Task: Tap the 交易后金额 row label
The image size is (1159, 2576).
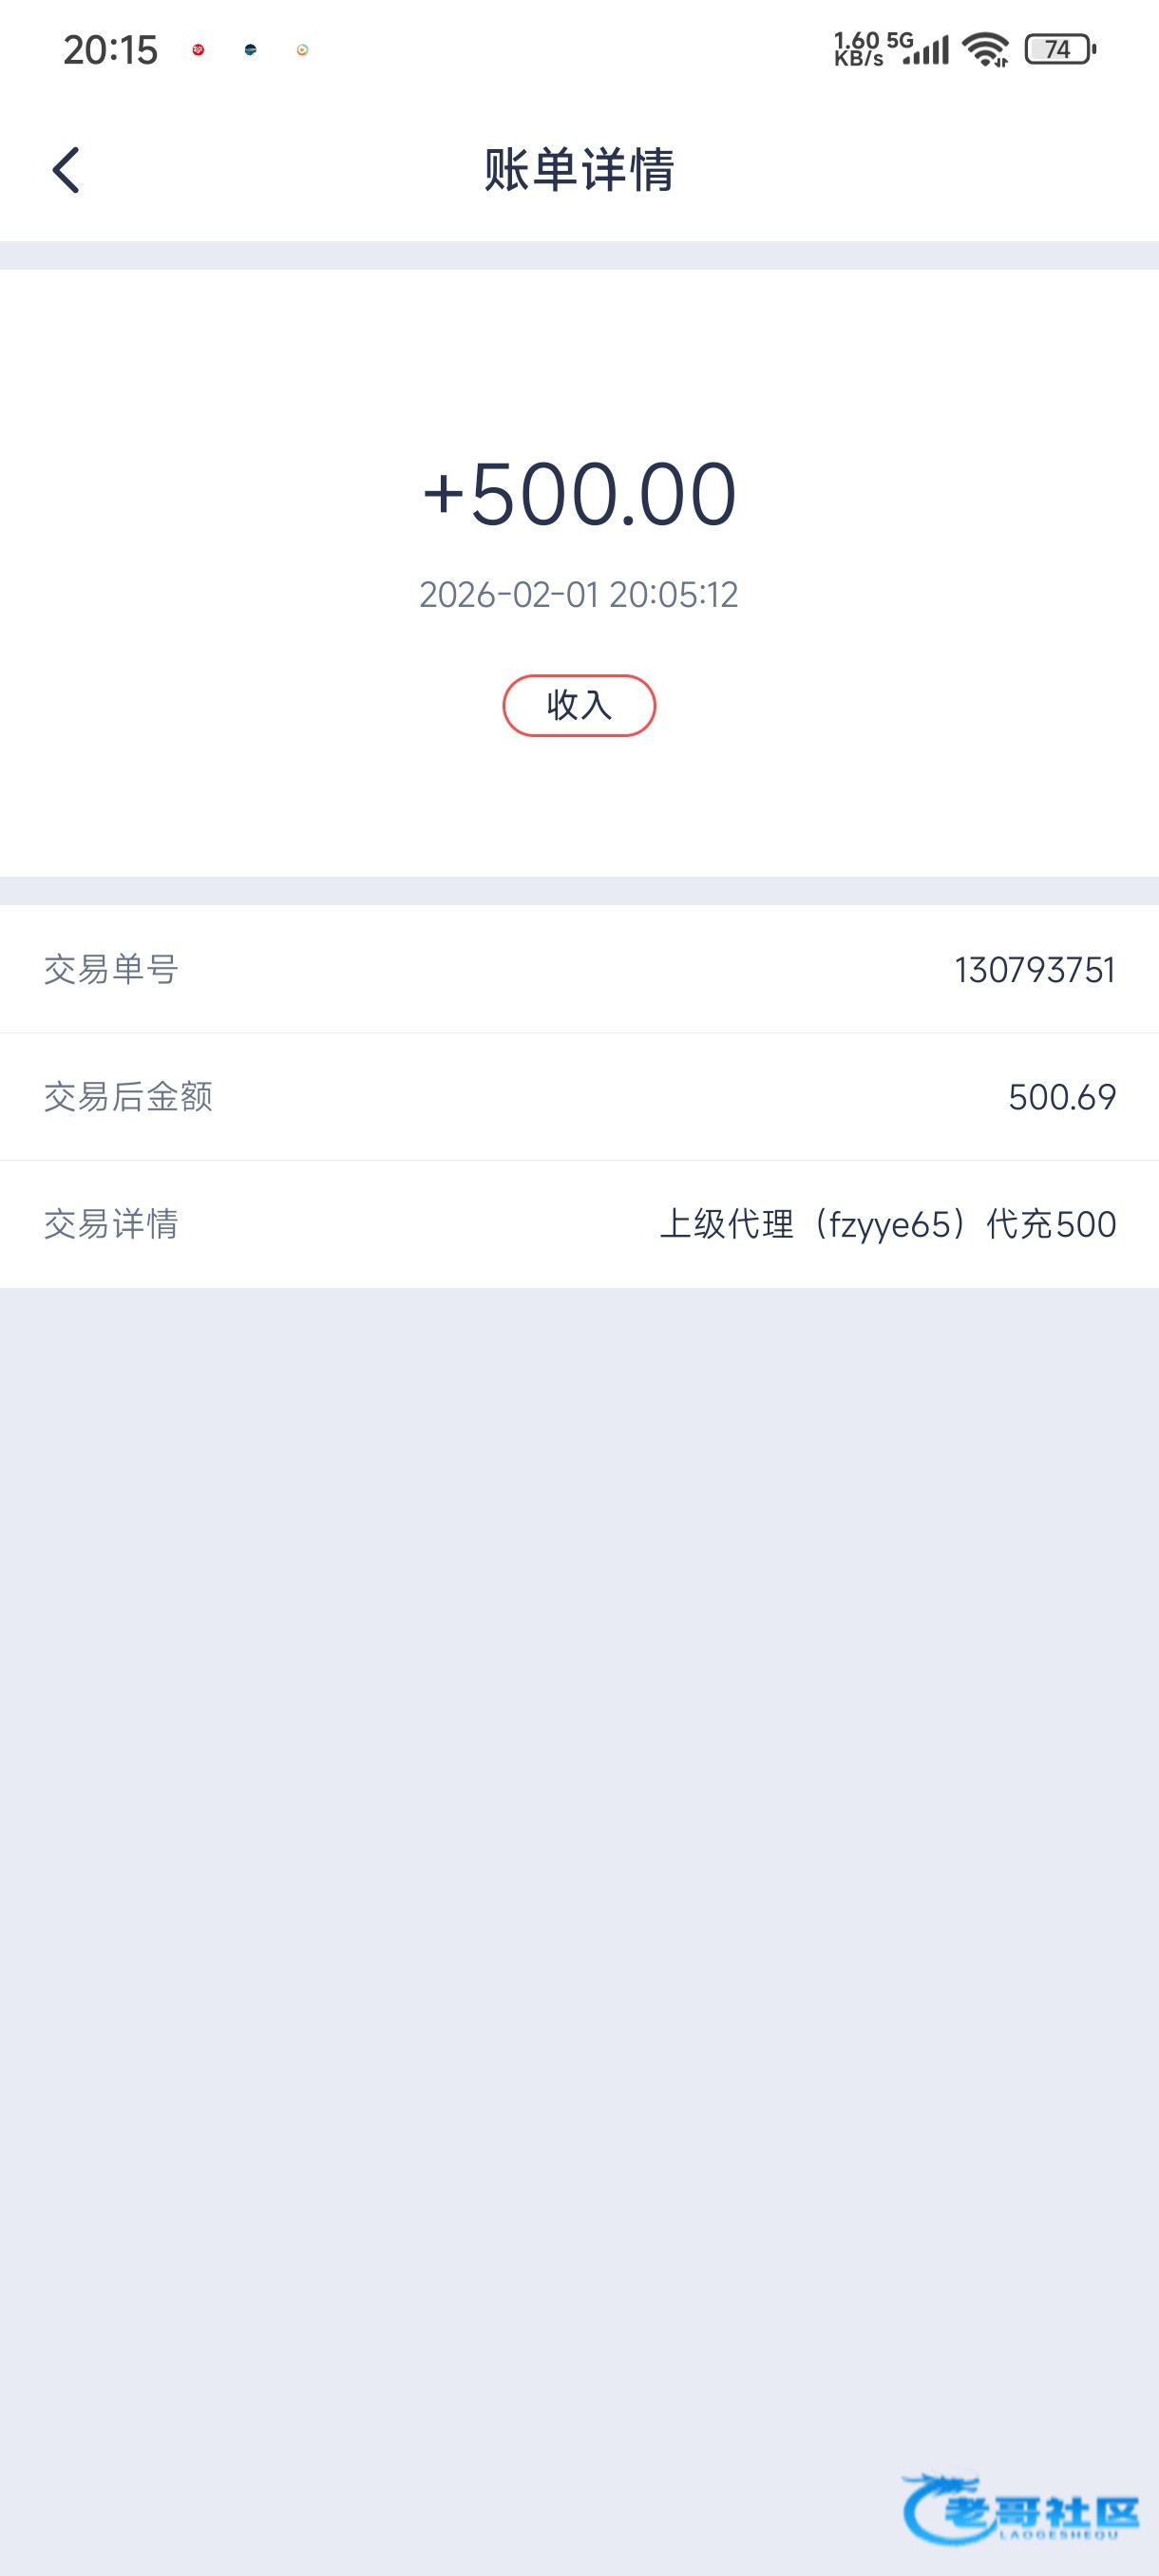Action: click(x=128, y=1097)
